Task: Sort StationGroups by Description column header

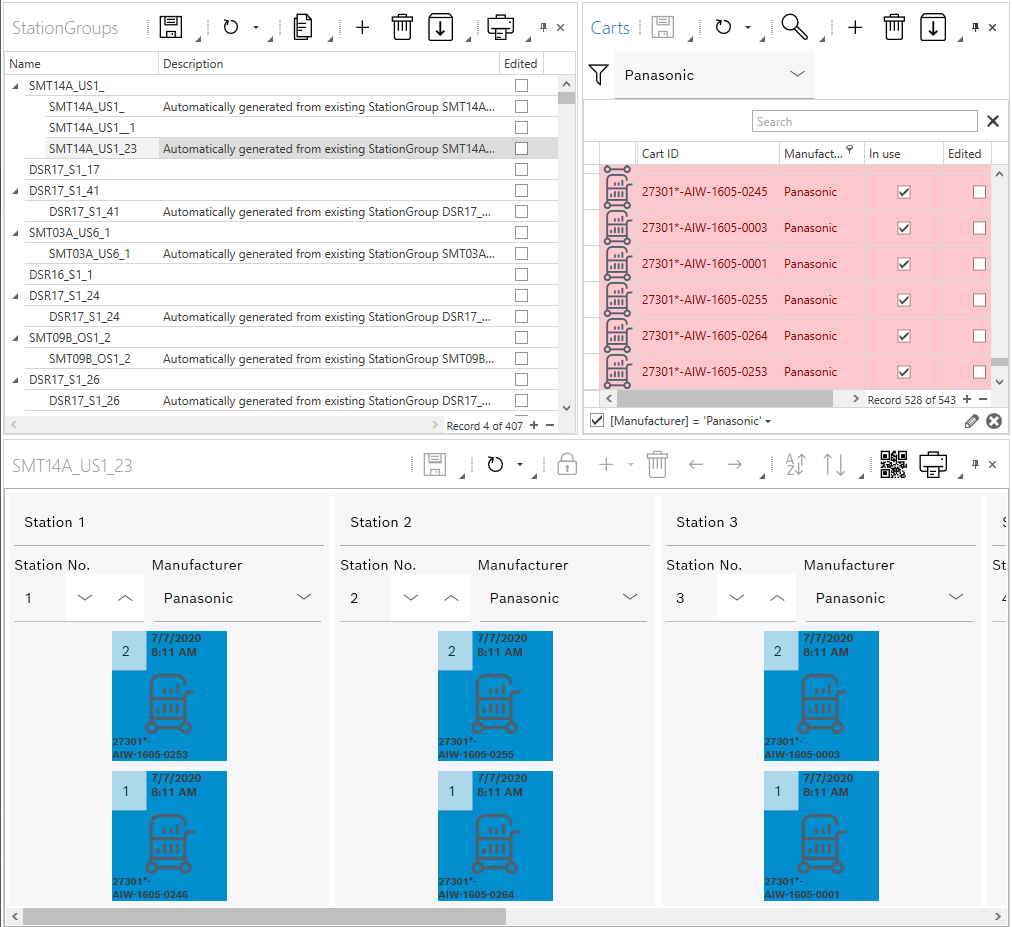Action: [329, 63]
